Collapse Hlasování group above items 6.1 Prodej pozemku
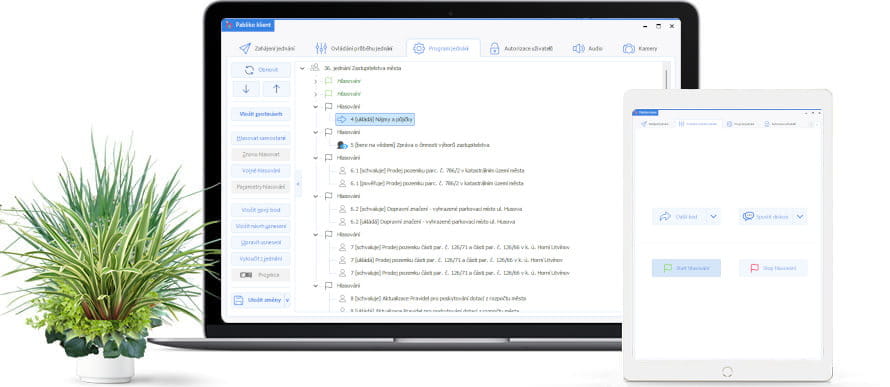This screenshot has width=890, height=387. pyautogui.click(x=316, y=158)
